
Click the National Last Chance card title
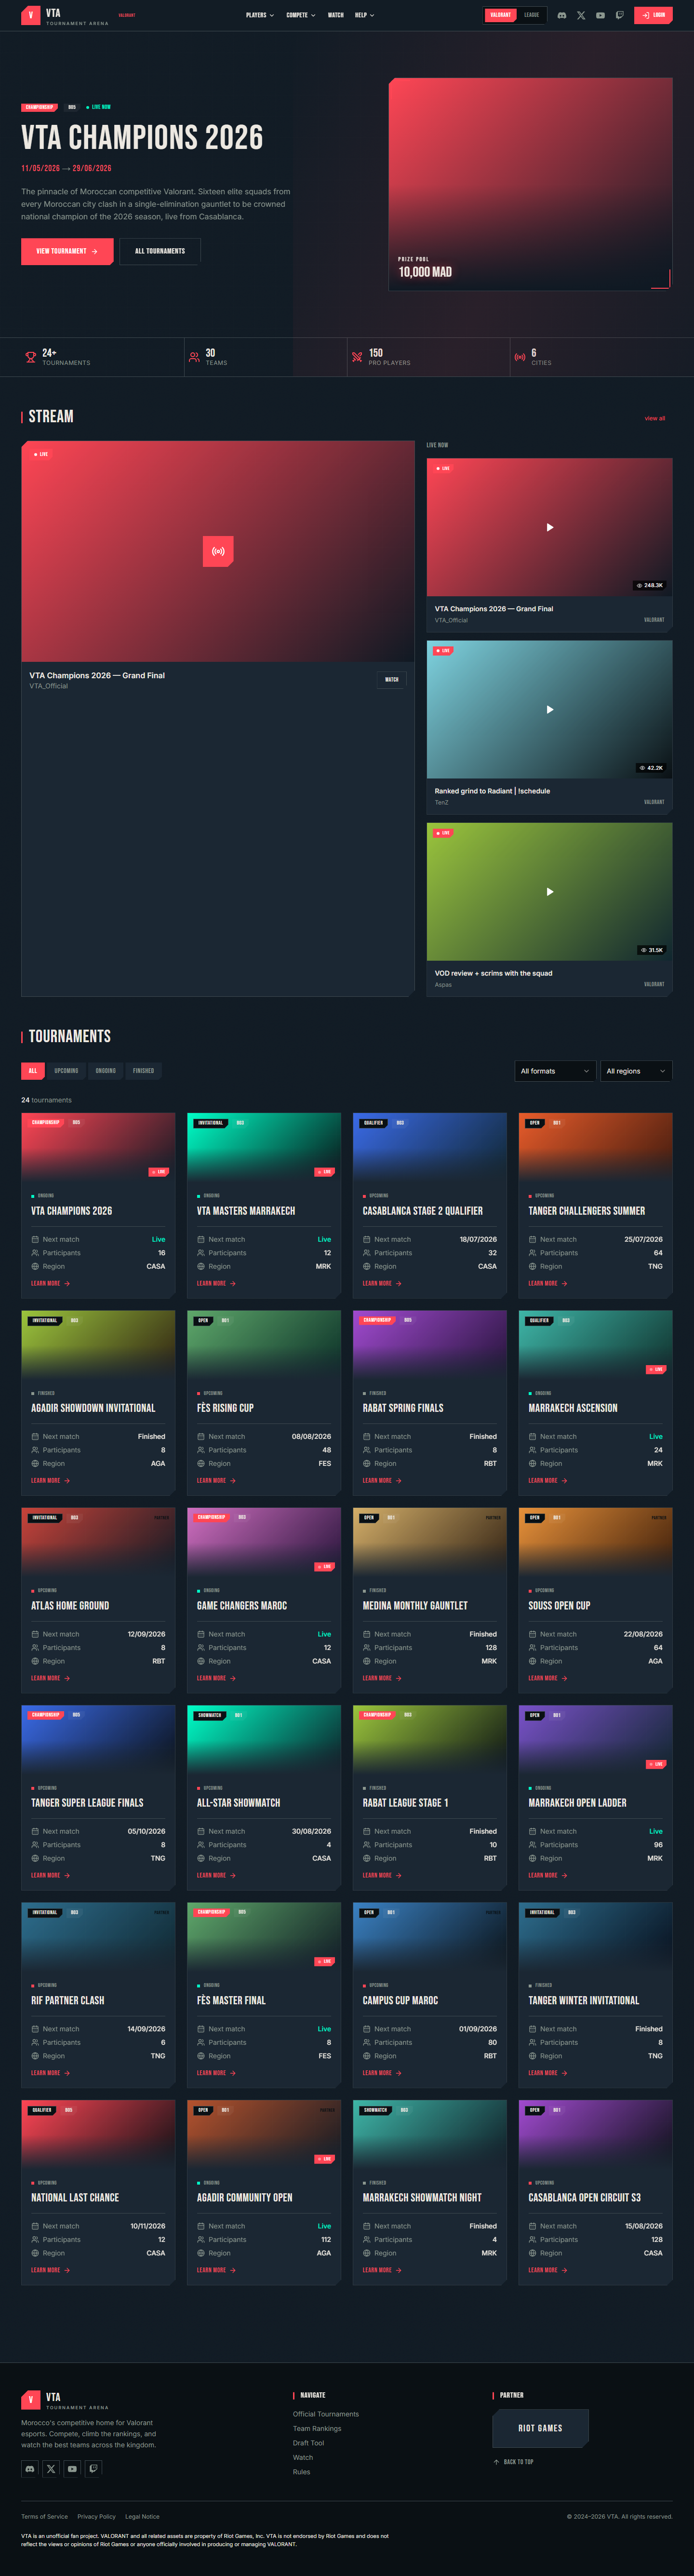[x=75, y=2197]
